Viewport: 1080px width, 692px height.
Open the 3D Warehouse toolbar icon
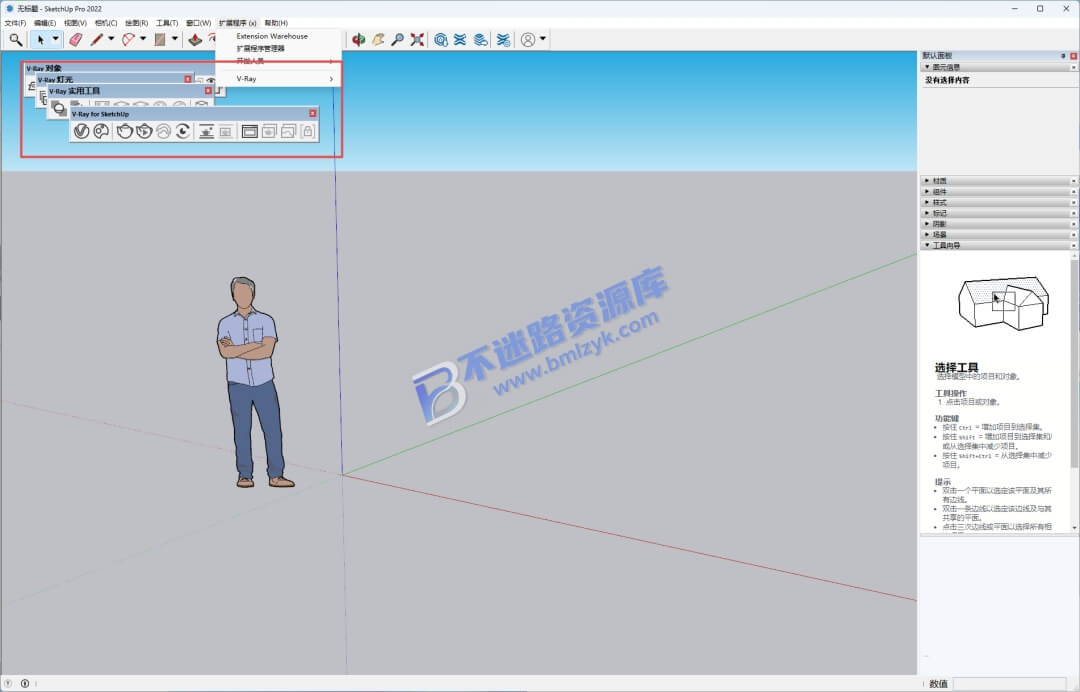point(441,40)
